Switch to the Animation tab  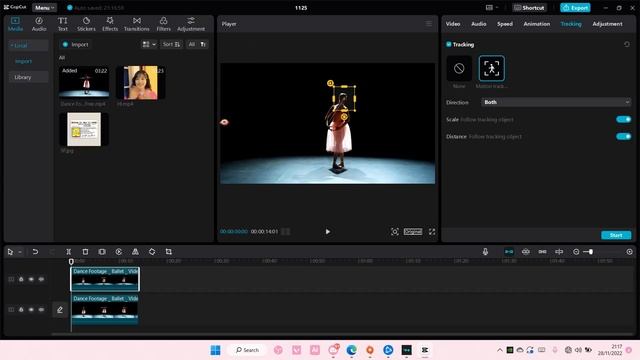point(537,24)
